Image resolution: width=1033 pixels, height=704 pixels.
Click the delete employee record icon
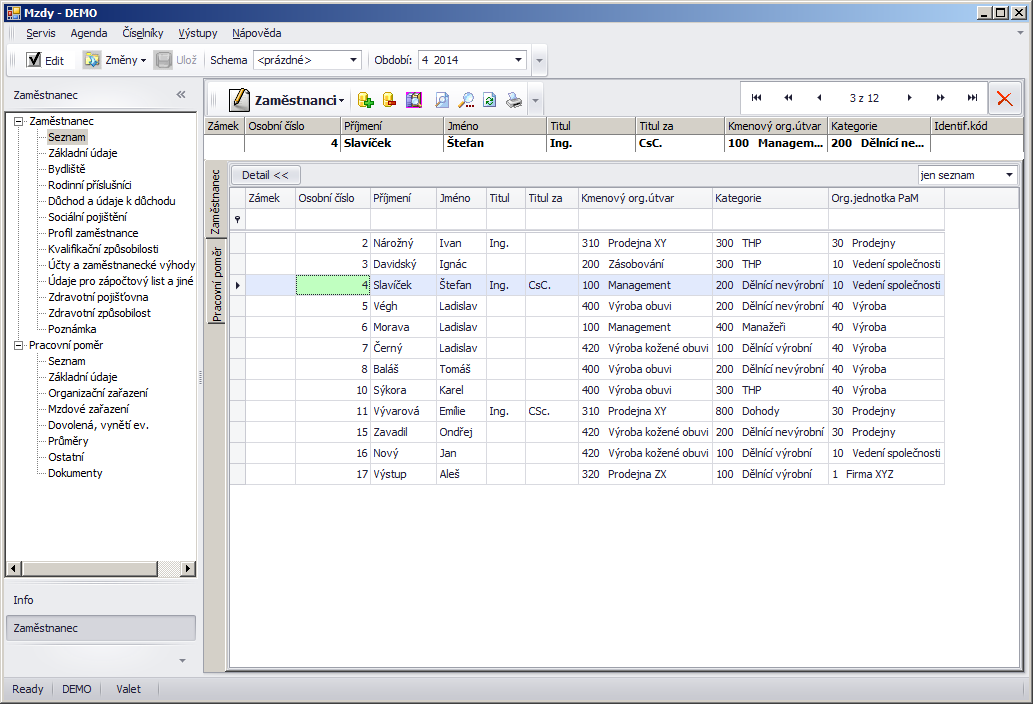tap(390, 100)
